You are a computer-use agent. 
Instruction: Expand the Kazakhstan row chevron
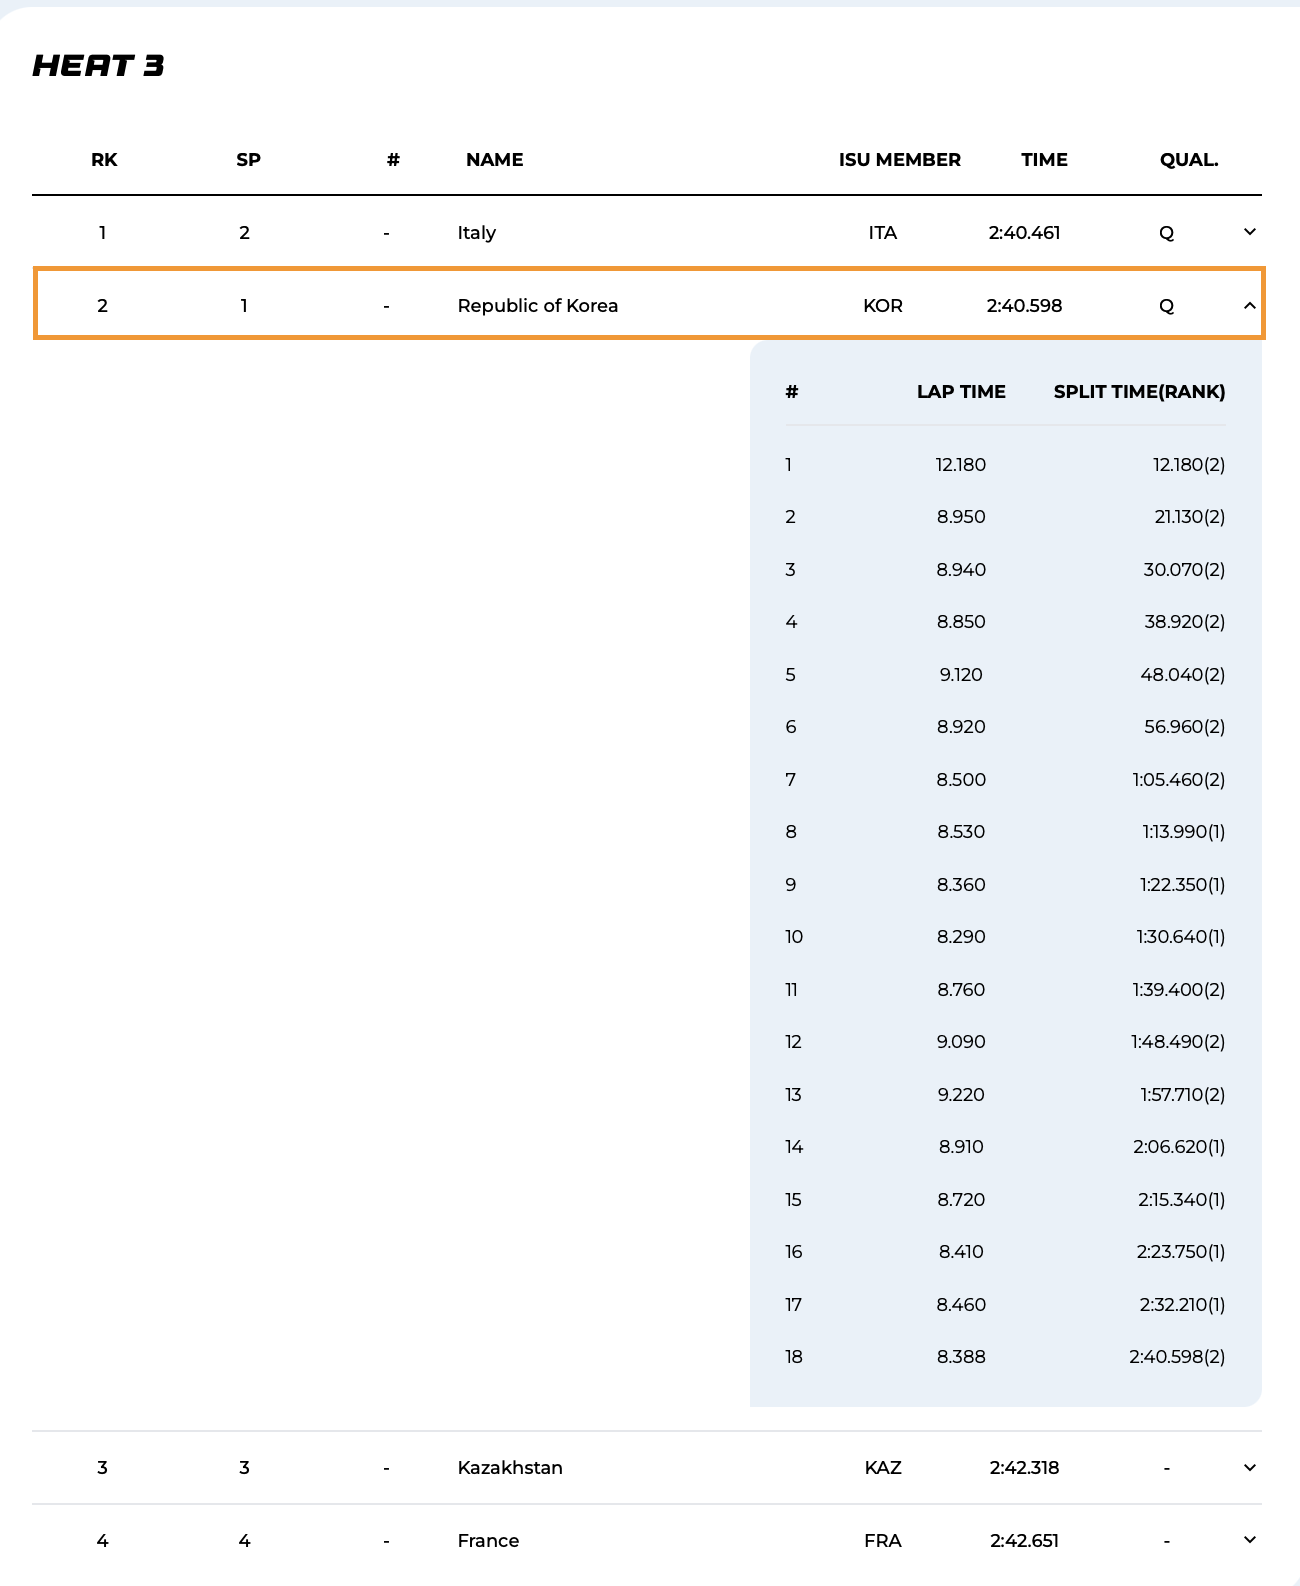1249,1467
